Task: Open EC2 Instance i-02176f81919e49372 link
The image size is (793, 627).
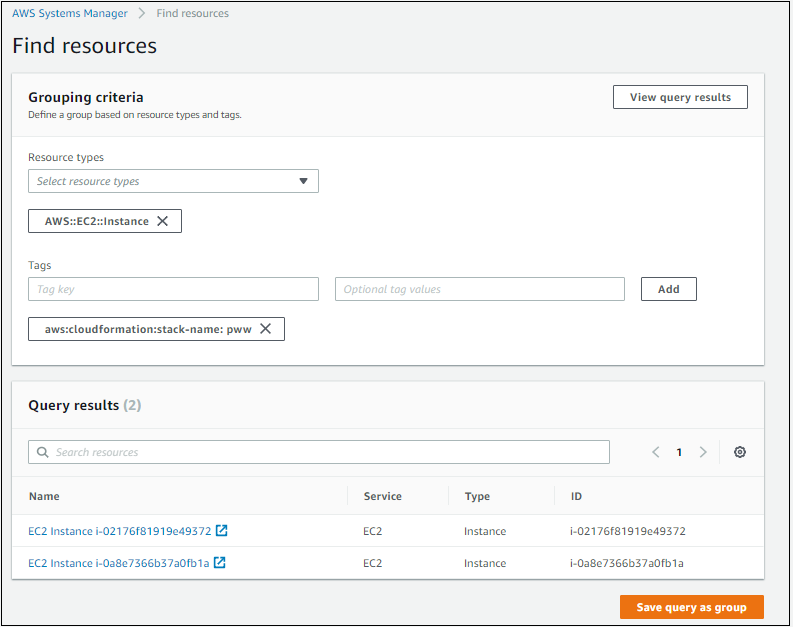Action: pos(120,531)
